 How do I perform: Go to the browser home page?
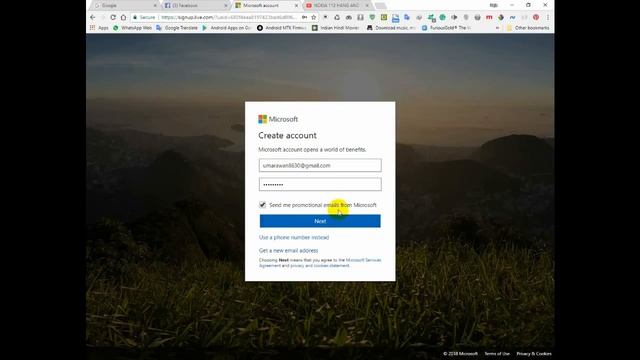pos(123,17)
